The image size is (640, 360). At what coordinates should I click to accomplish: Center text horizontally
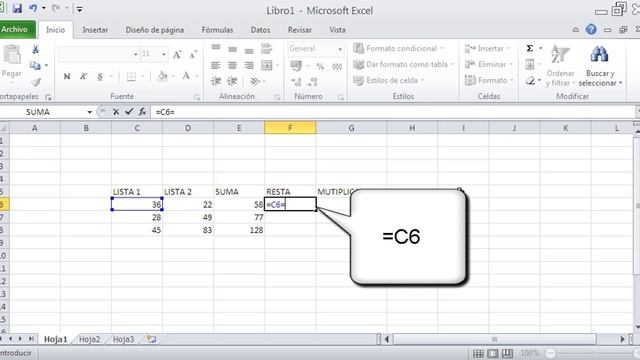tap(232, 65)
